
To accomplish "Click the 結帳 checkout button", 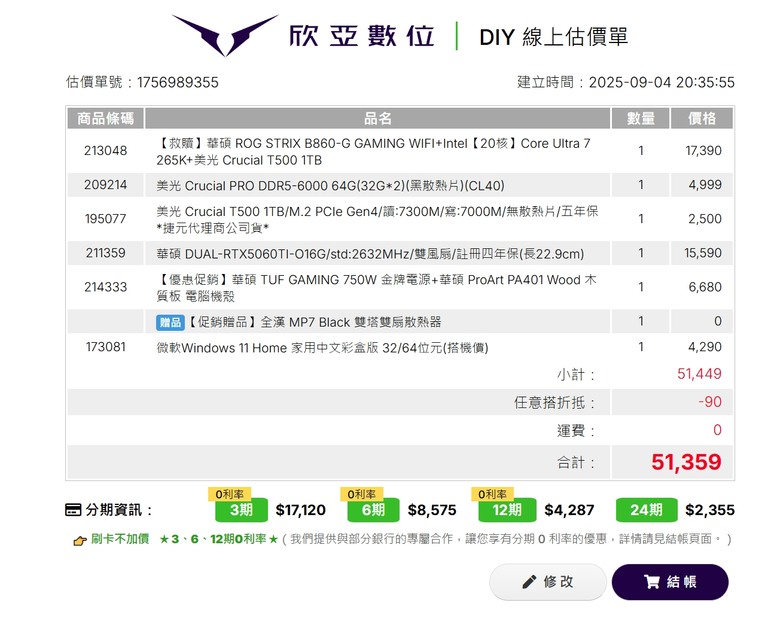I will coord(670,582).
